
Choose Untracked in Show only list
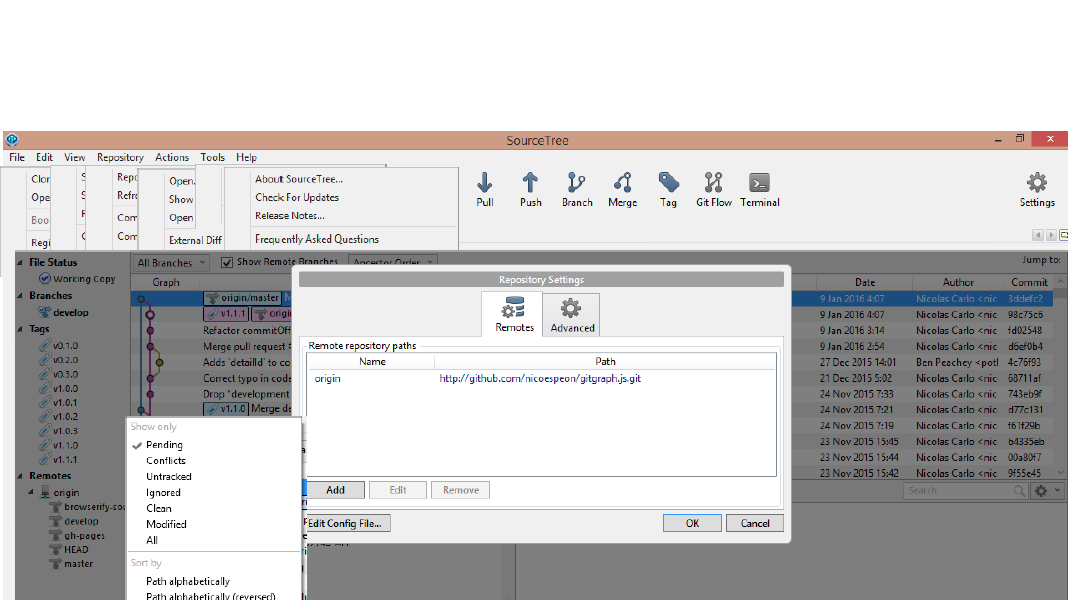(168, 477)
